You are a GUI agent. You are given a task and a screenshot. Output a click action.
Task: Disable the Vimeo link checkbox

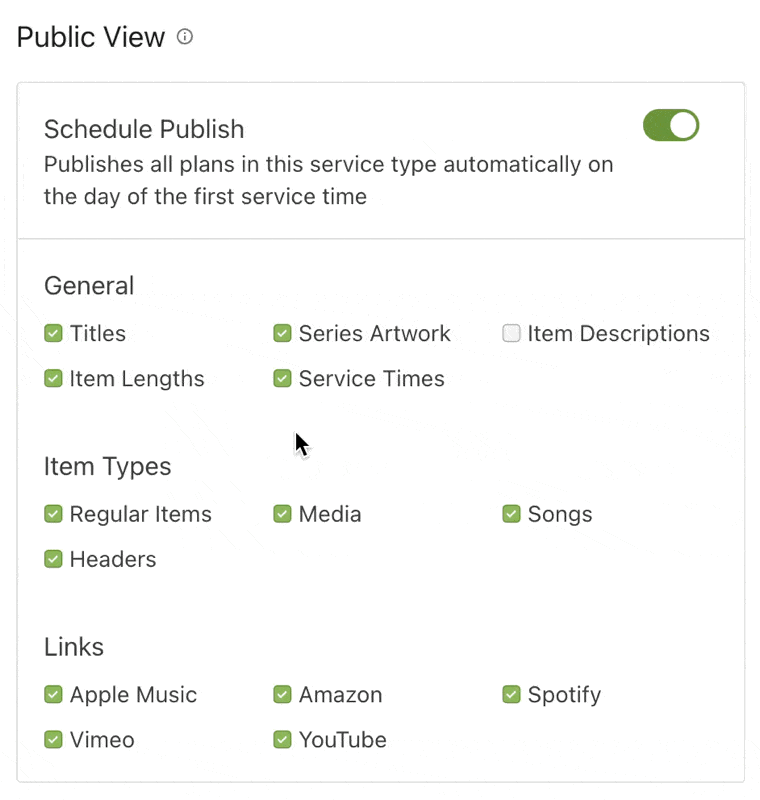[54, 740]
